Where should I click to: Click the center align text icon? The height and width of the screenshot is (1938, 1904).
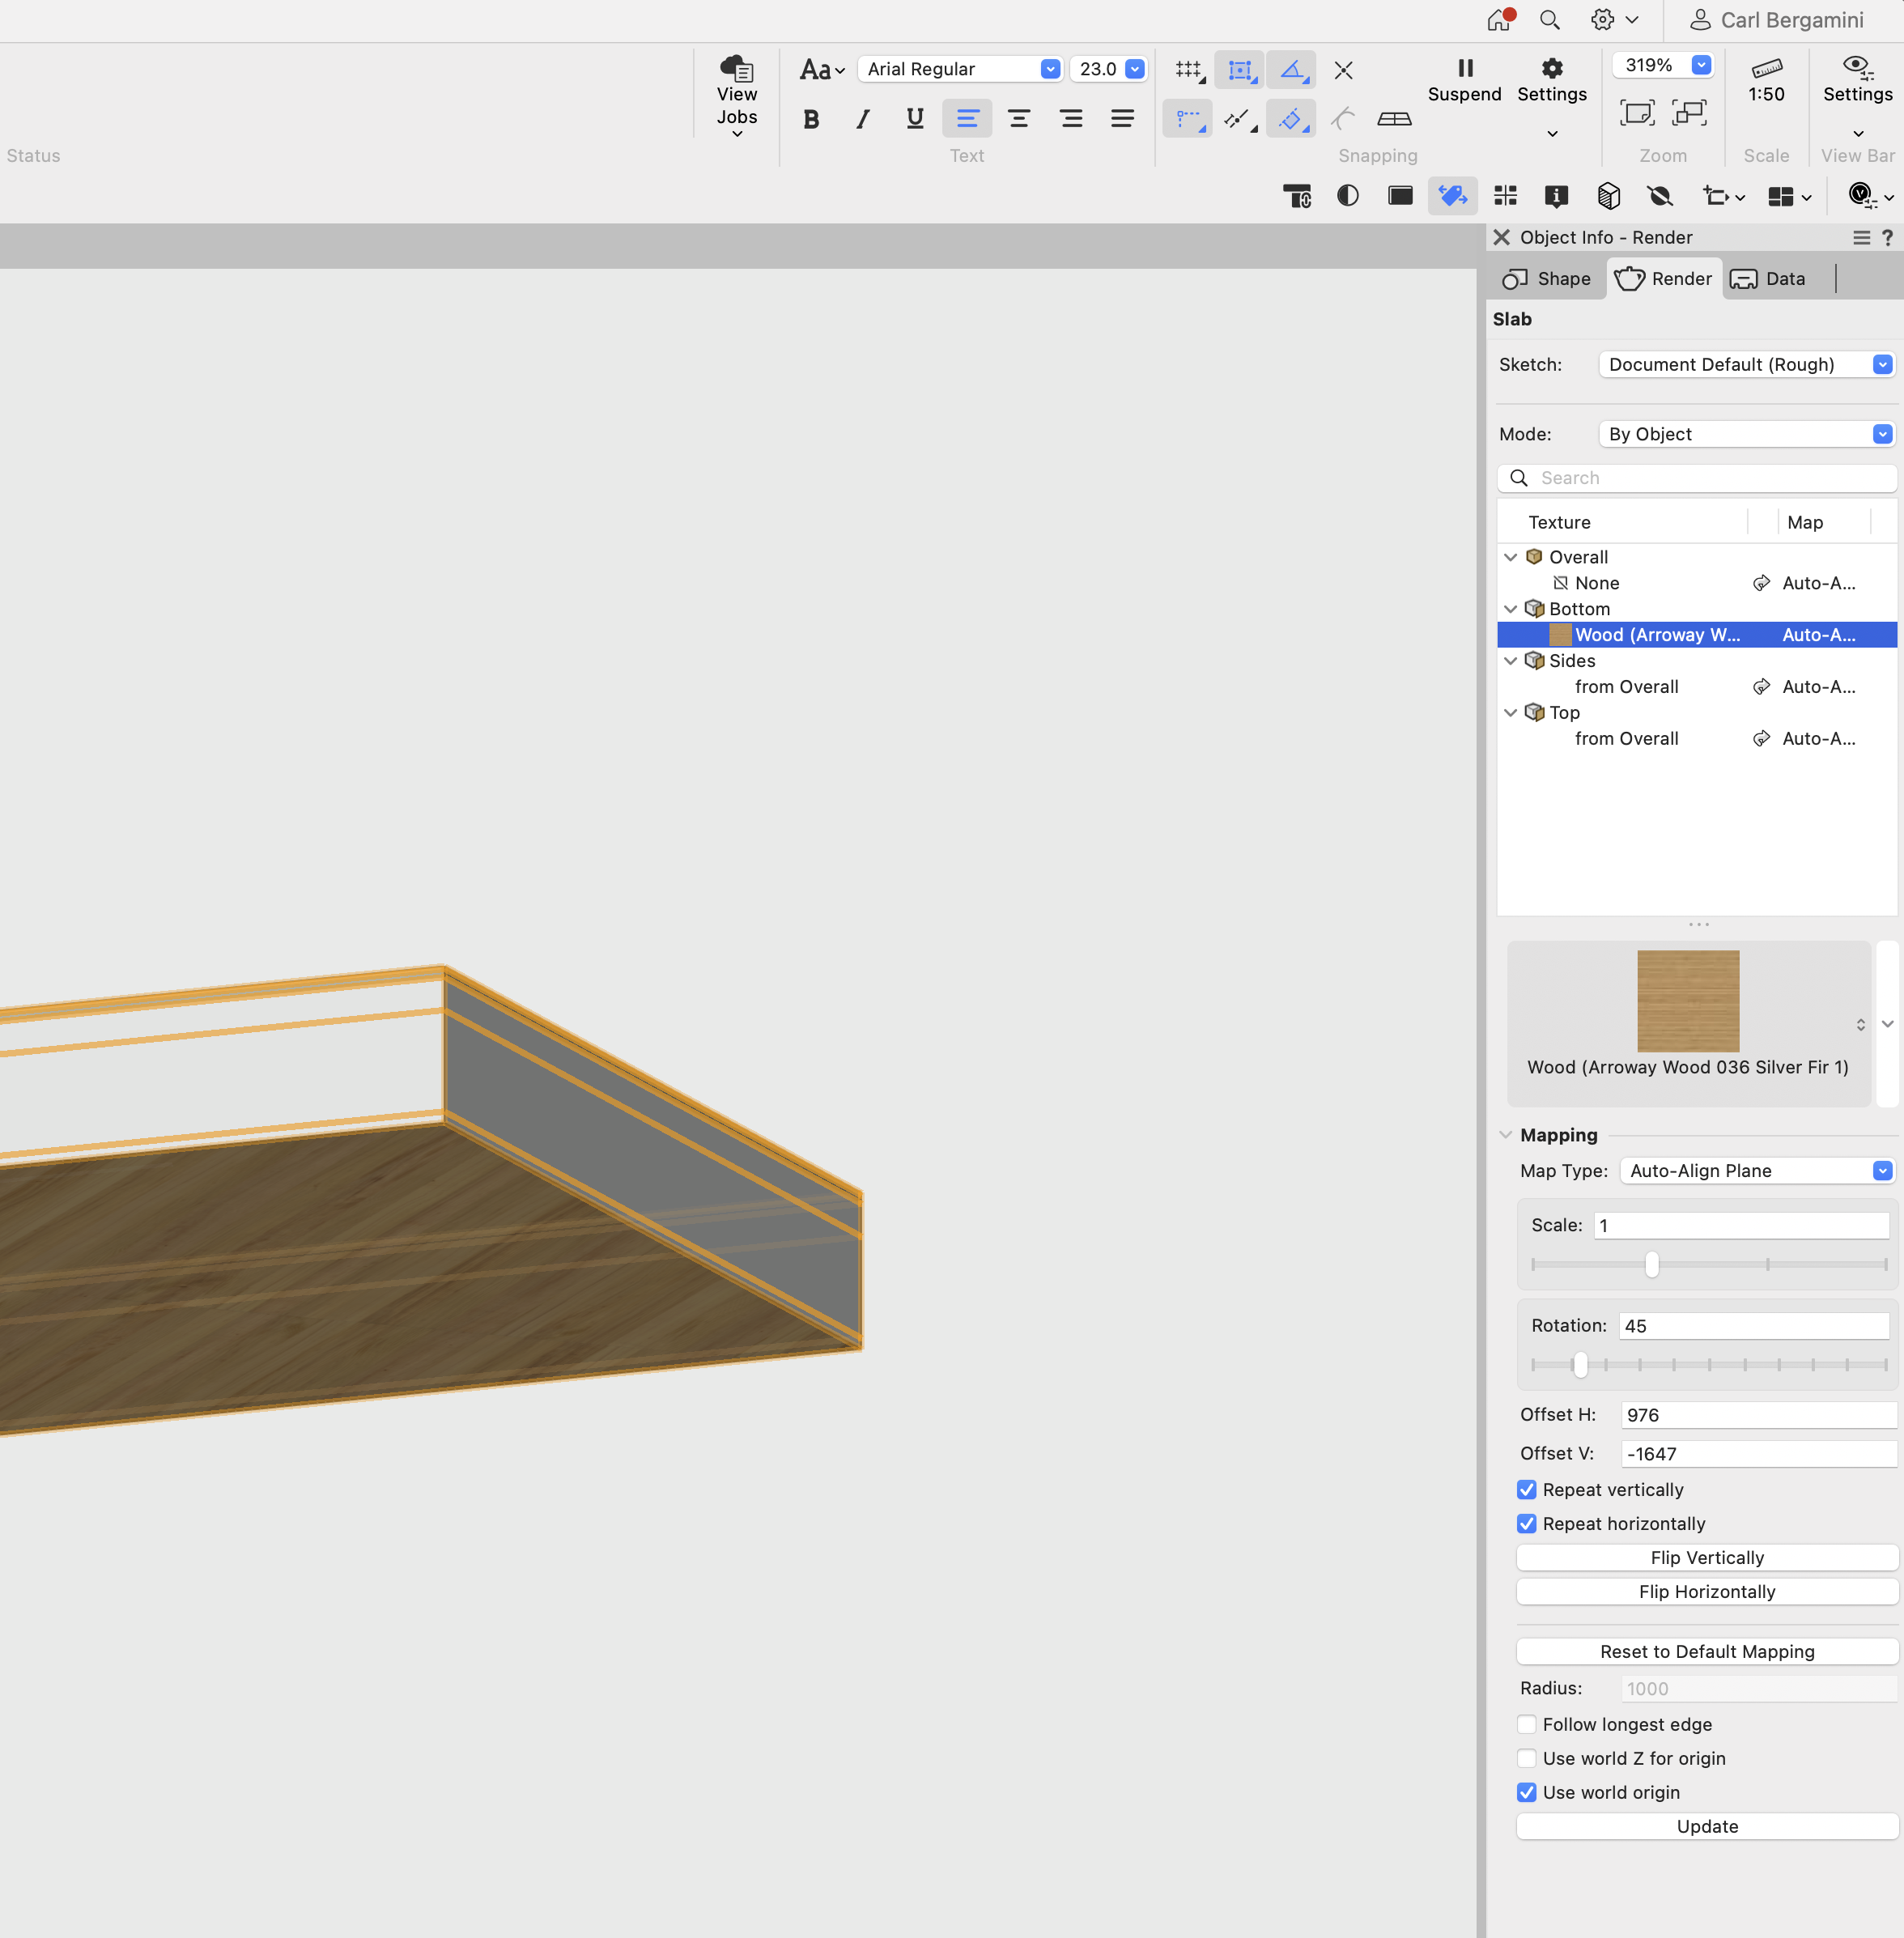(x=1019, y=119)
